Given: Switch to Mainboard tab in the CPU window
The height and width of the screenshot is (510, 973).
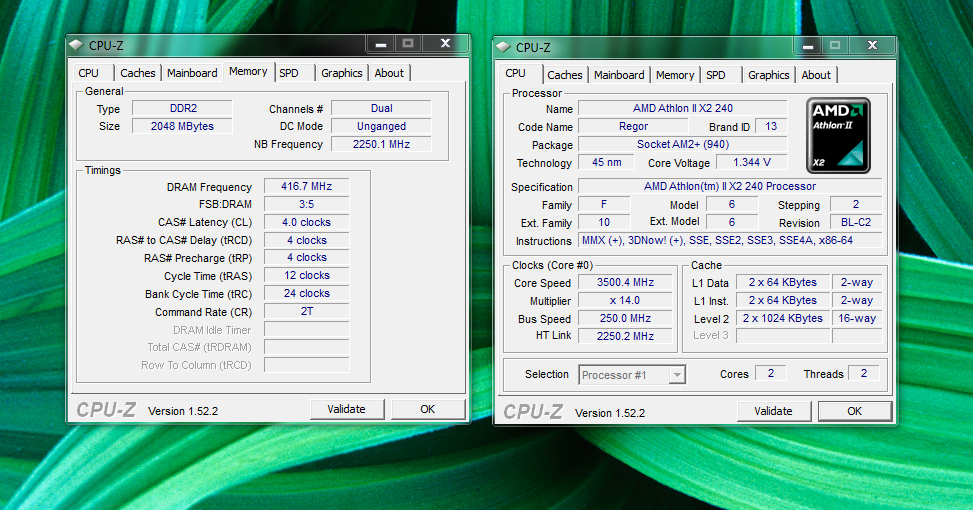Looking at the screenshot, I should pos(619,74).
